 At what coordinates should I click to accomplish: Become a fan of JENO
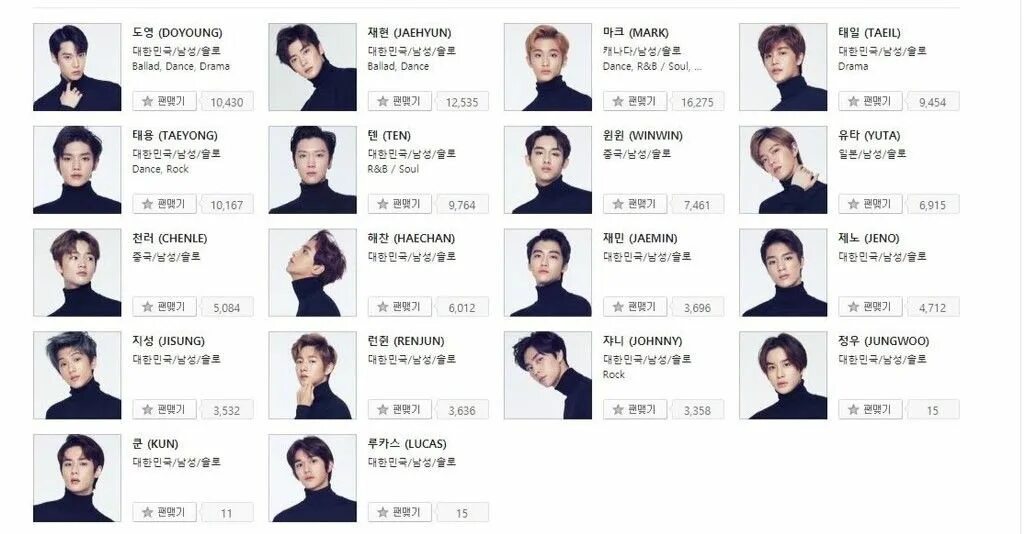(869, 306)
